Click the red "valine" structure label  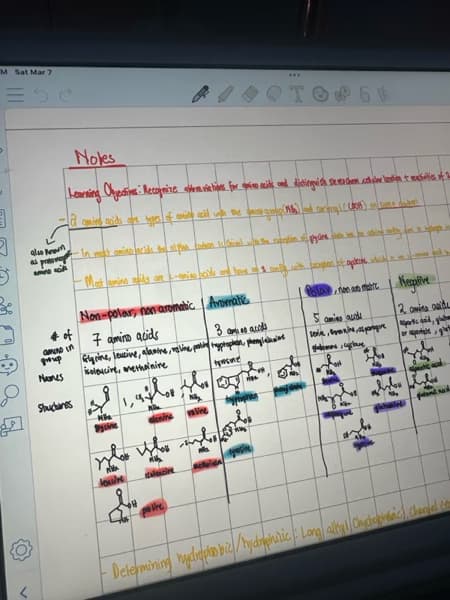tap(197, 411)
